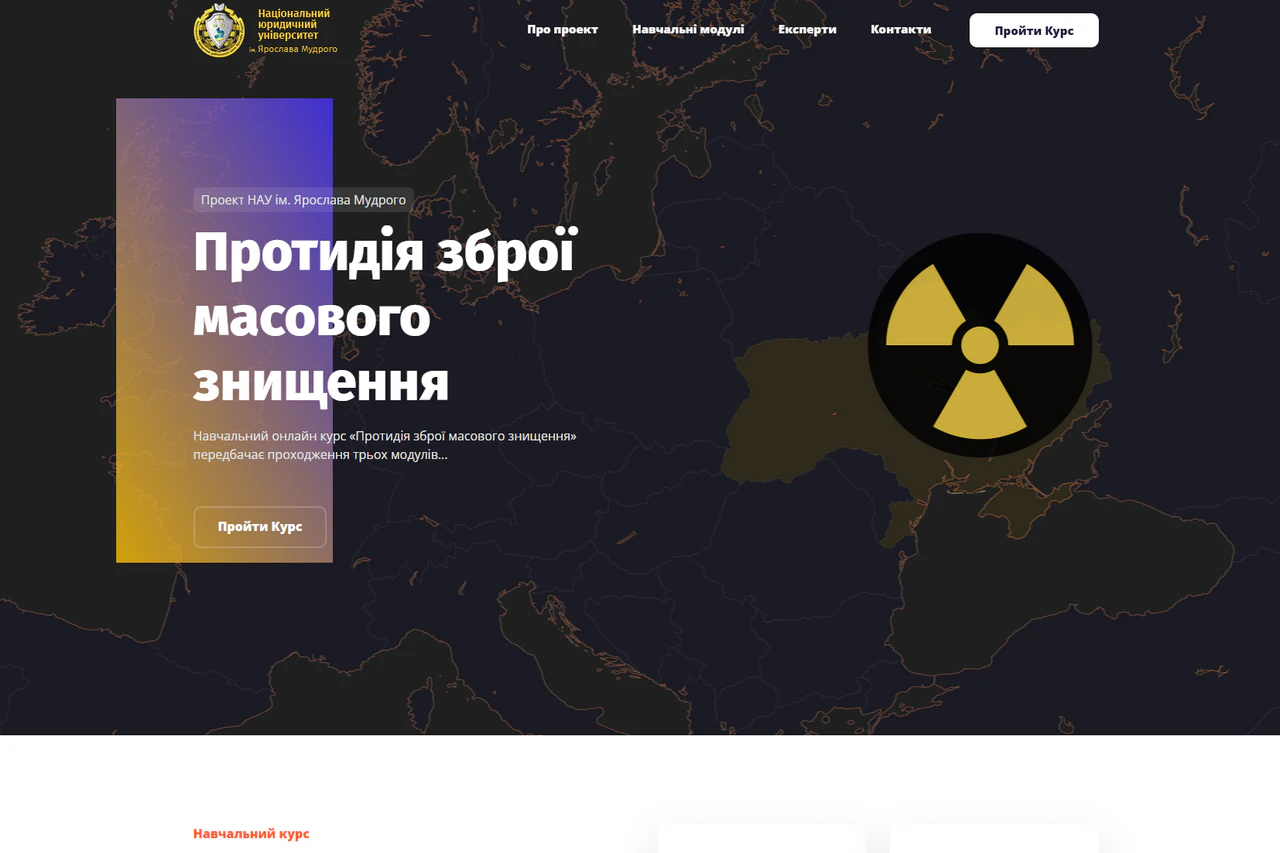Click the university coat of arms logo

[219, 30]
